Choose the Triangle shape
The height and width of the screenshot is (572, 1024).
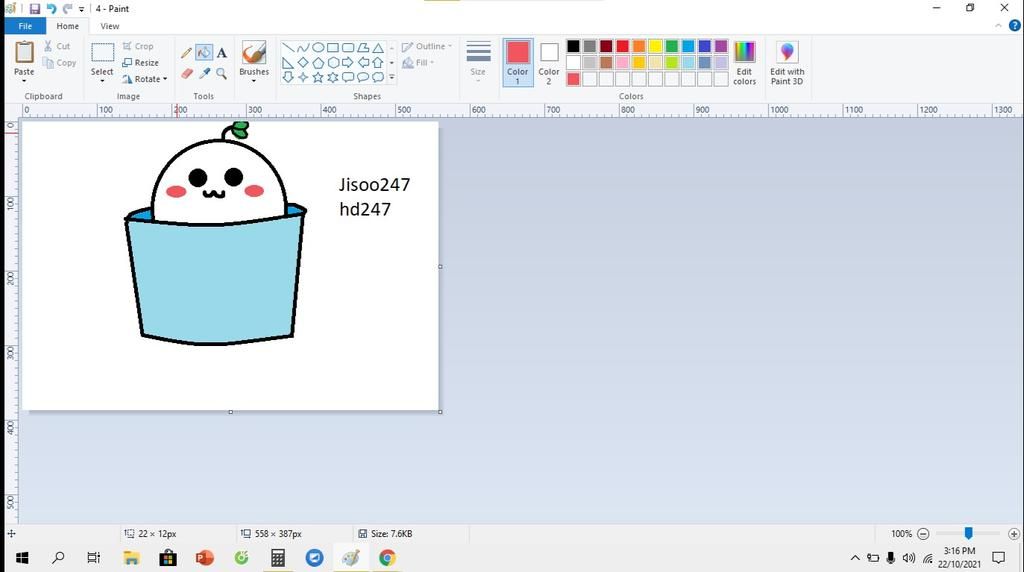[378, 48]
